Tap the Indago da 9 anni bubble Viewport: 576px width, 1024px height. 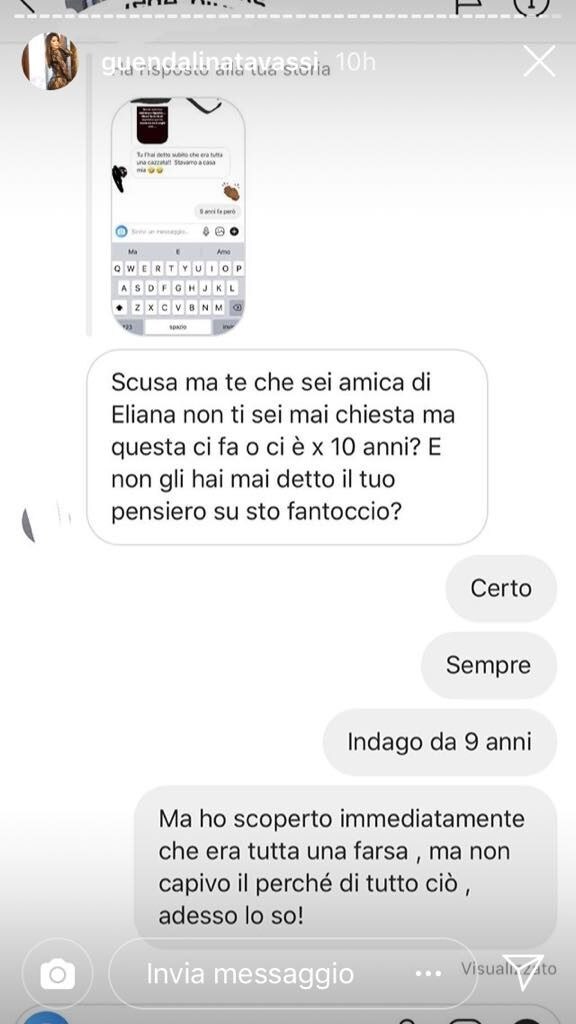pos(440,743)
